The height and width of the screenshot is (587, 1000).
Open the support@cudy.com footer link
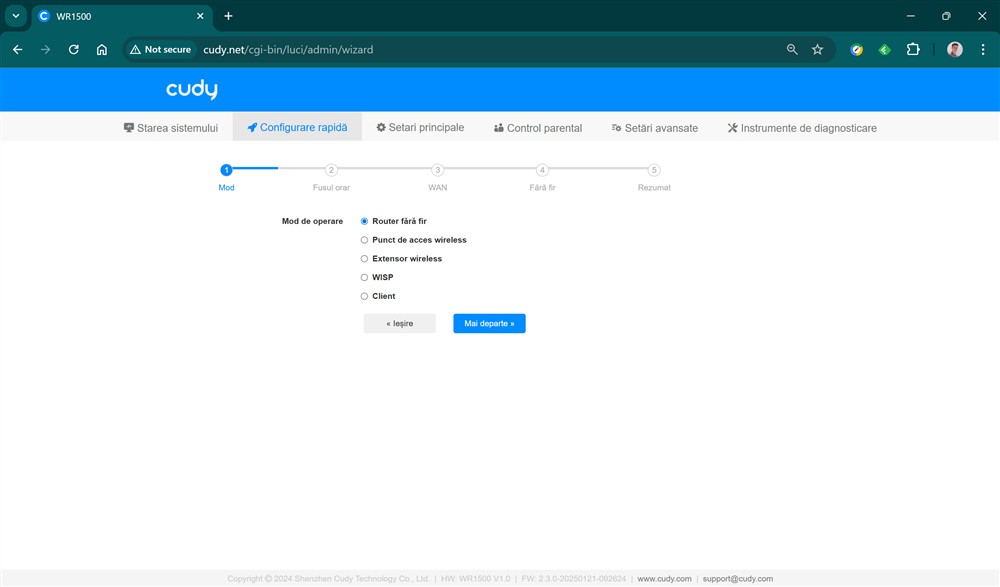click(737, 579)
